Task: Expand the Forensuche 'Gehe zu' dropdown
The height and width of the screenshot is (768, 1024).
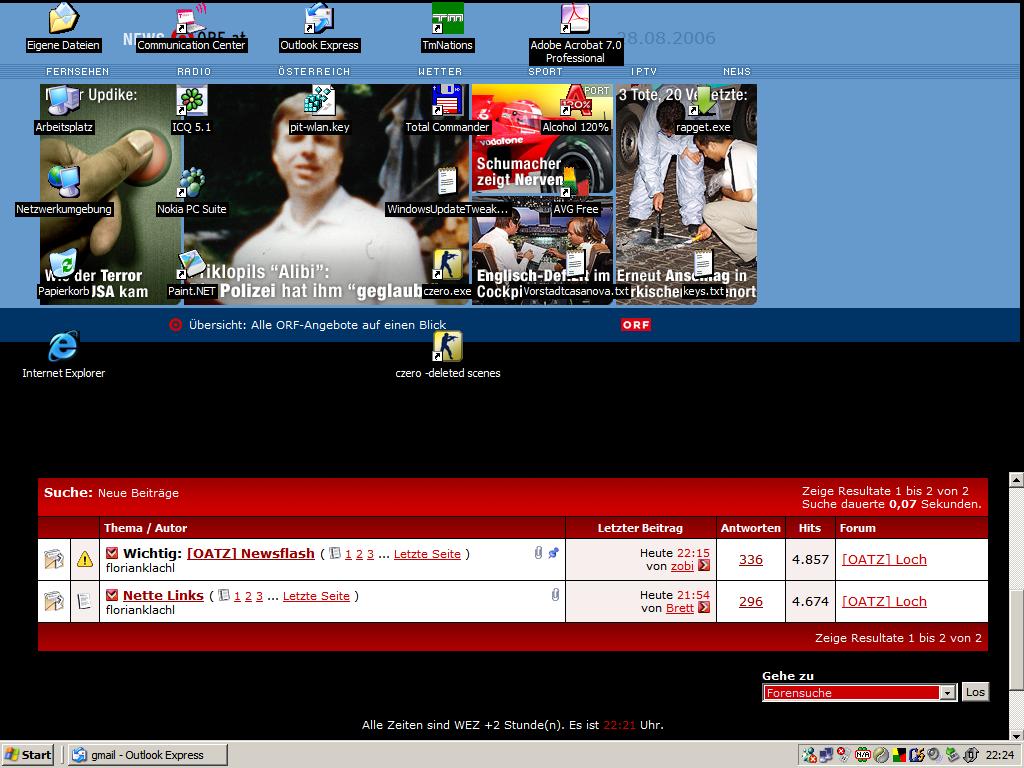Action: click(x=947, y=693)
